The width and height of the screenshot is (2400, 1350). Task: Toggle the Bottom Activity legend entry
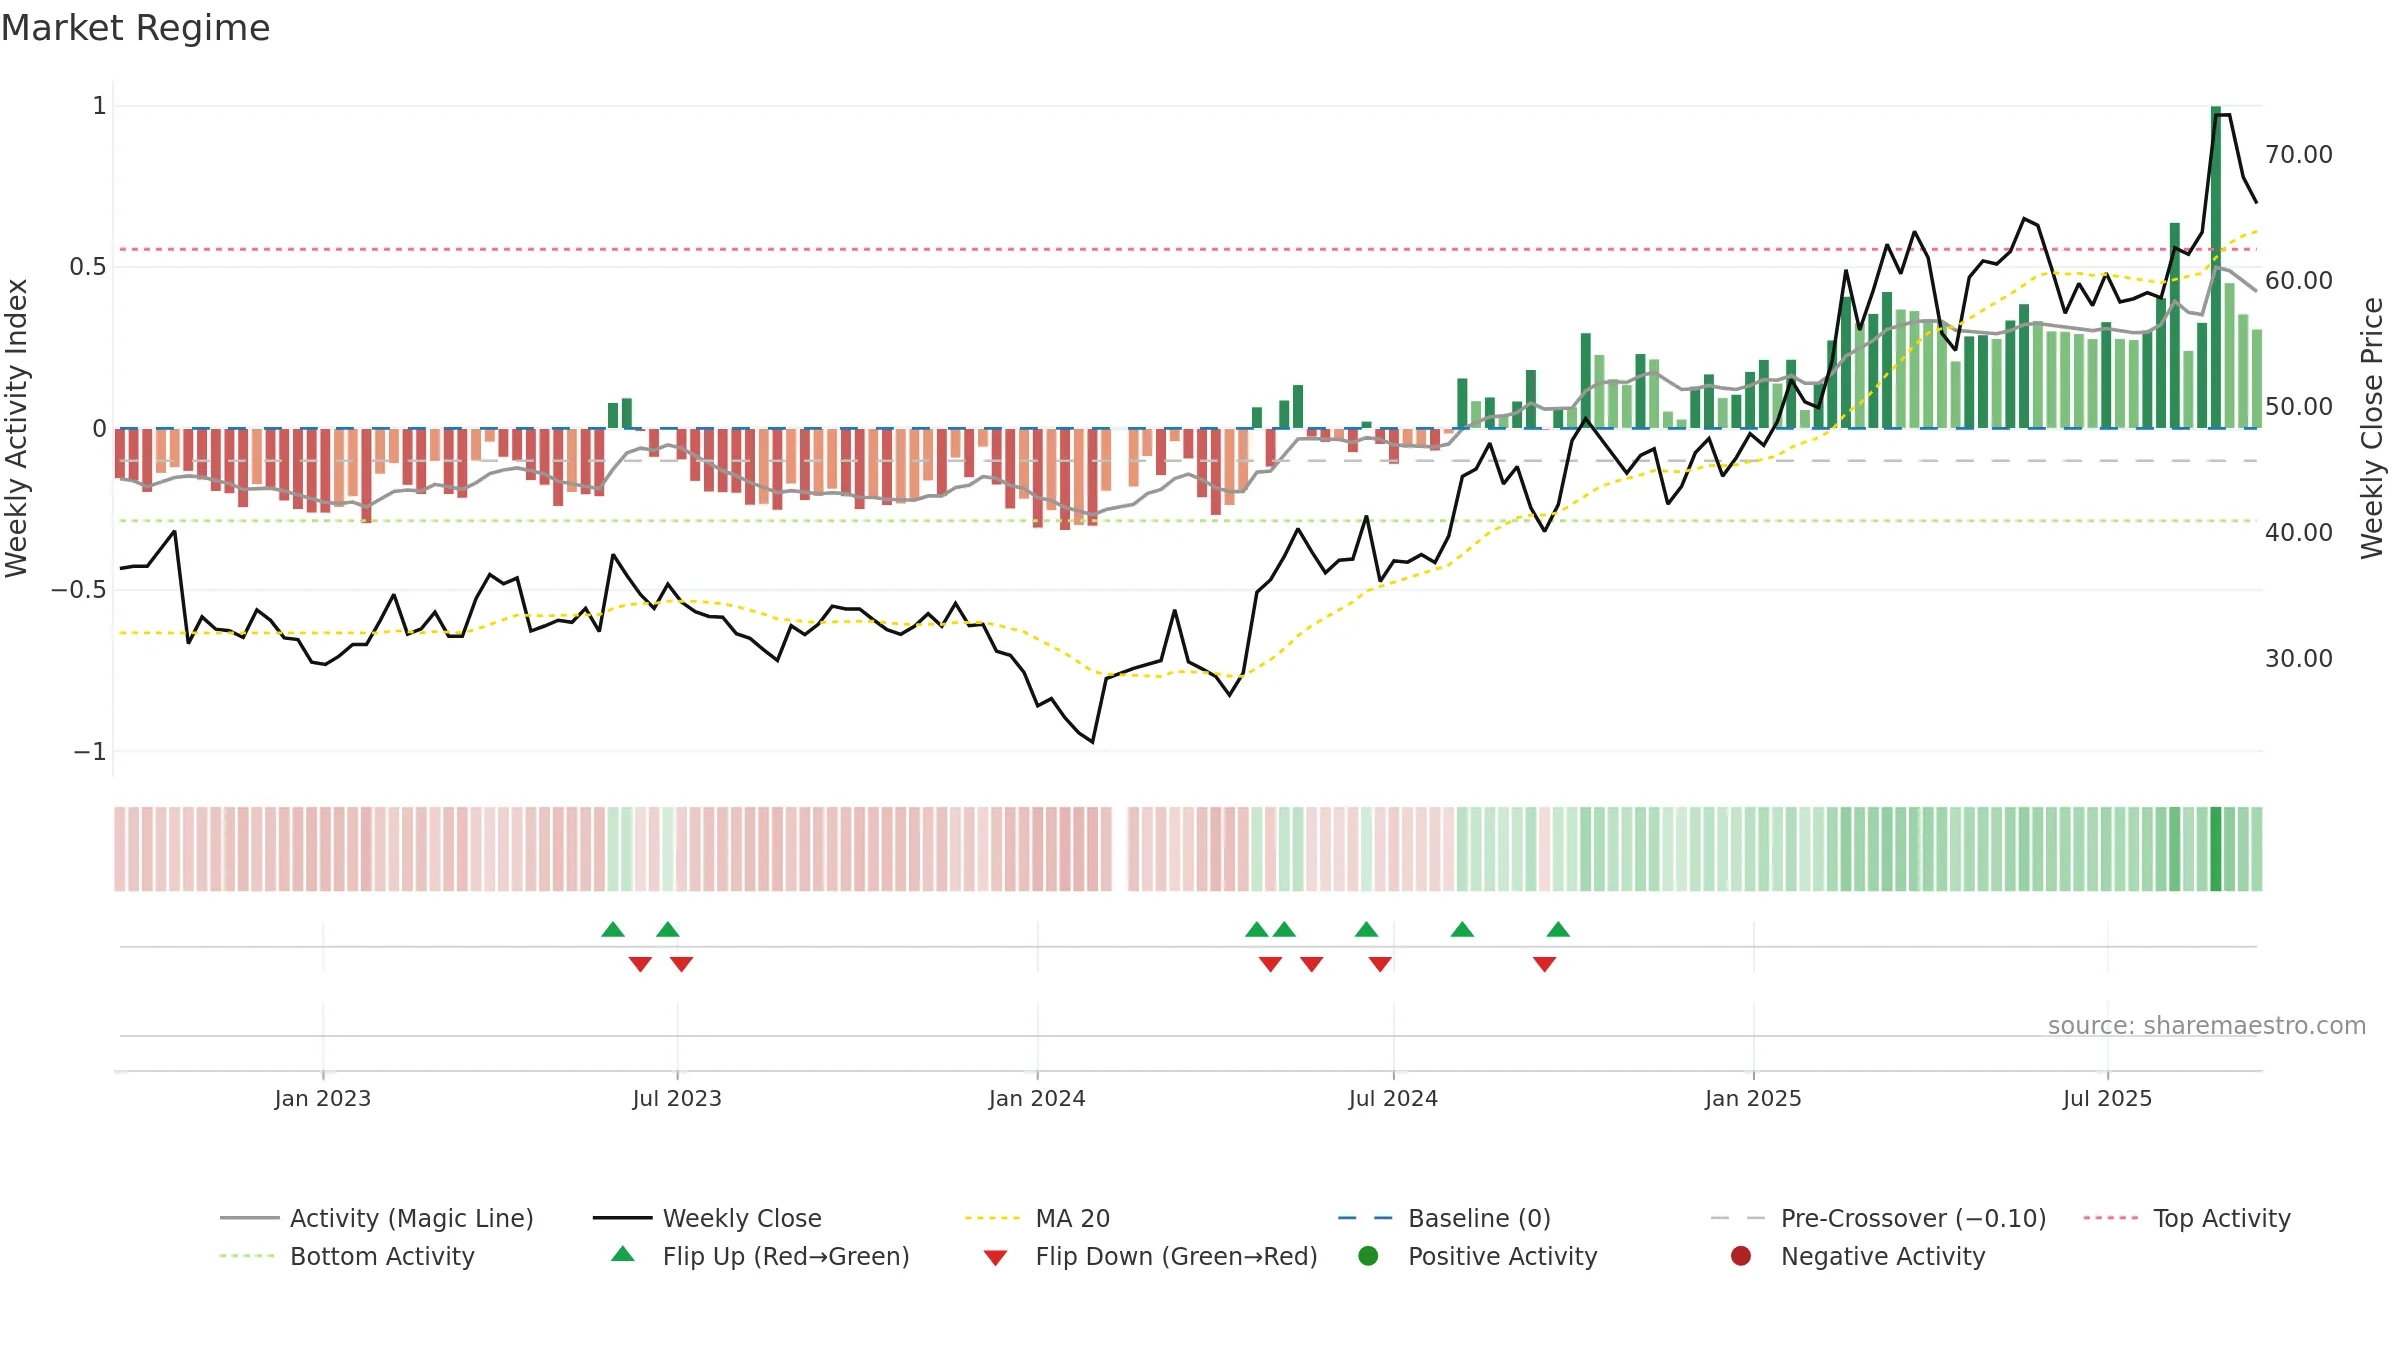pos(347,1256)
